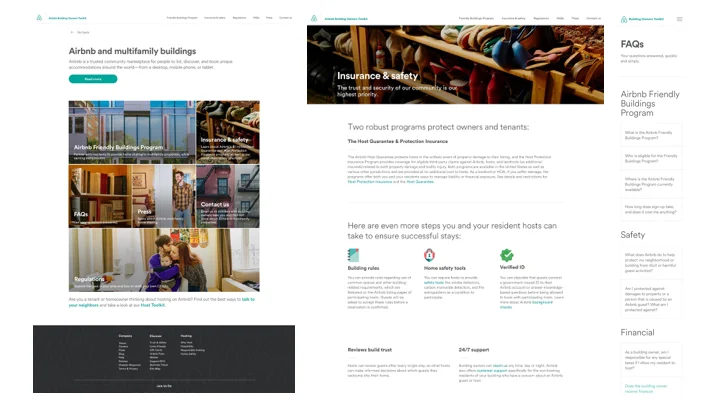
Task: Open the Insurance & safety tile
Action: [x=228, y=132]
